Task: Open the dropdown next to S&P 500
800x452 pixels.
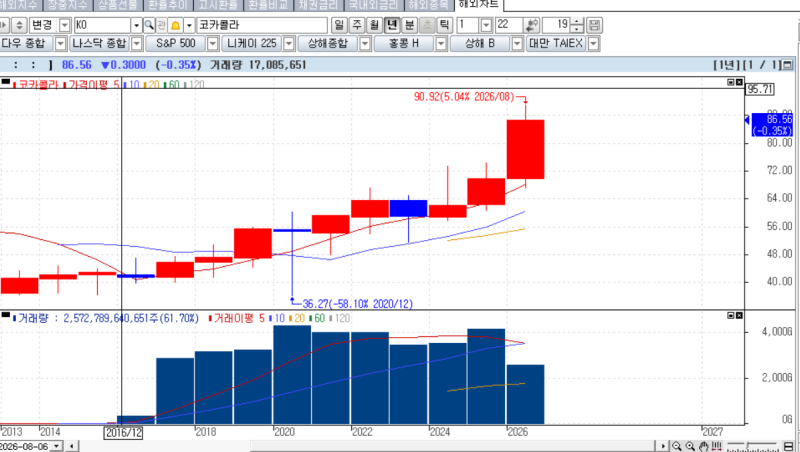Action: [213, 44]
